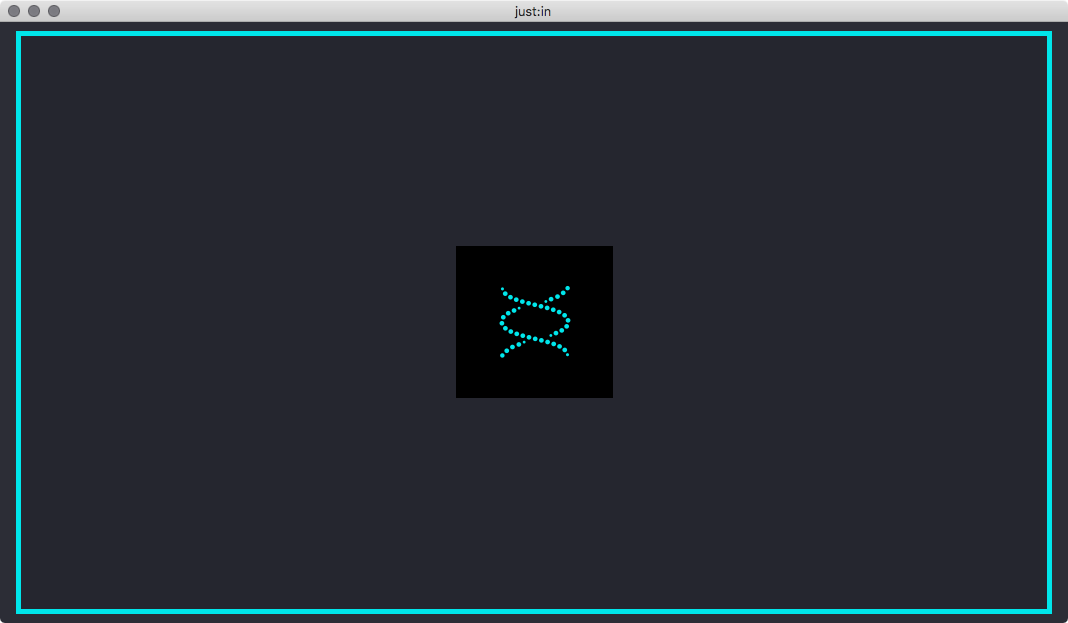
Task: Maximize the just:in window
Action: pyautogui.click(x=54, y=11)
